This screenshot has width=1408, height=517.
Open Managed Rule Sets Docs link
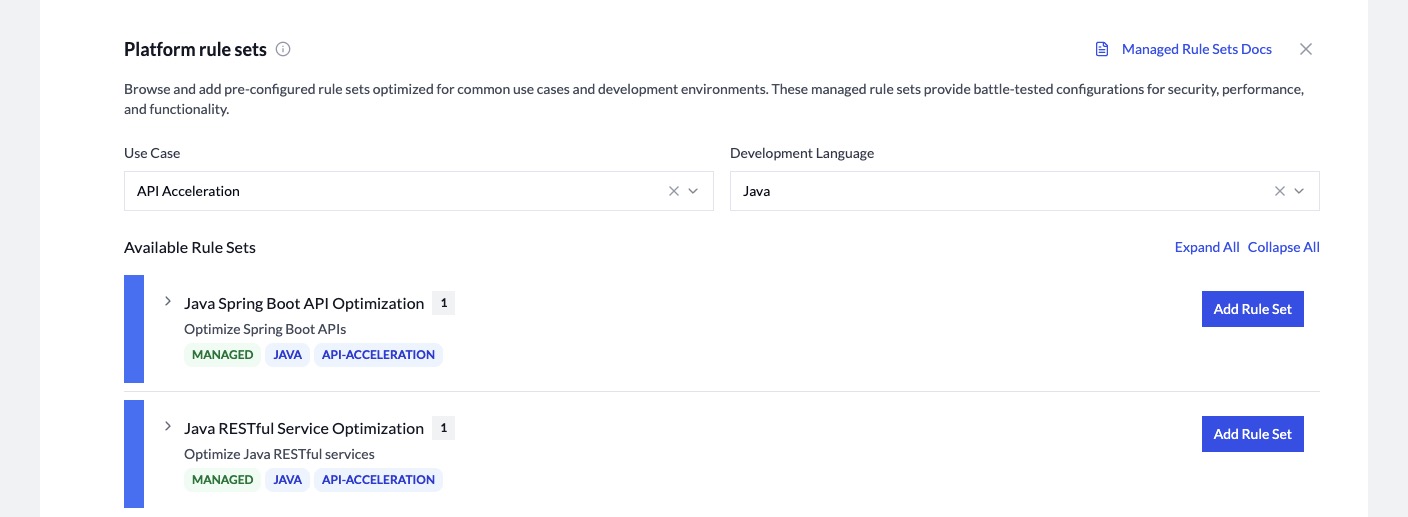[x=1196, y=49]
